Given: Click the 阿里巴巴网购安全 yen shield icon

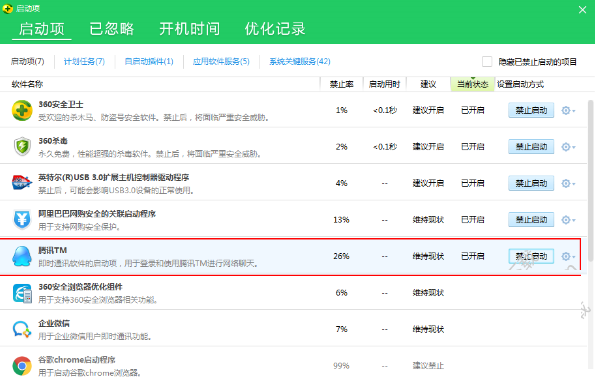Looking at the screenshot, I should tap(22, 219).
